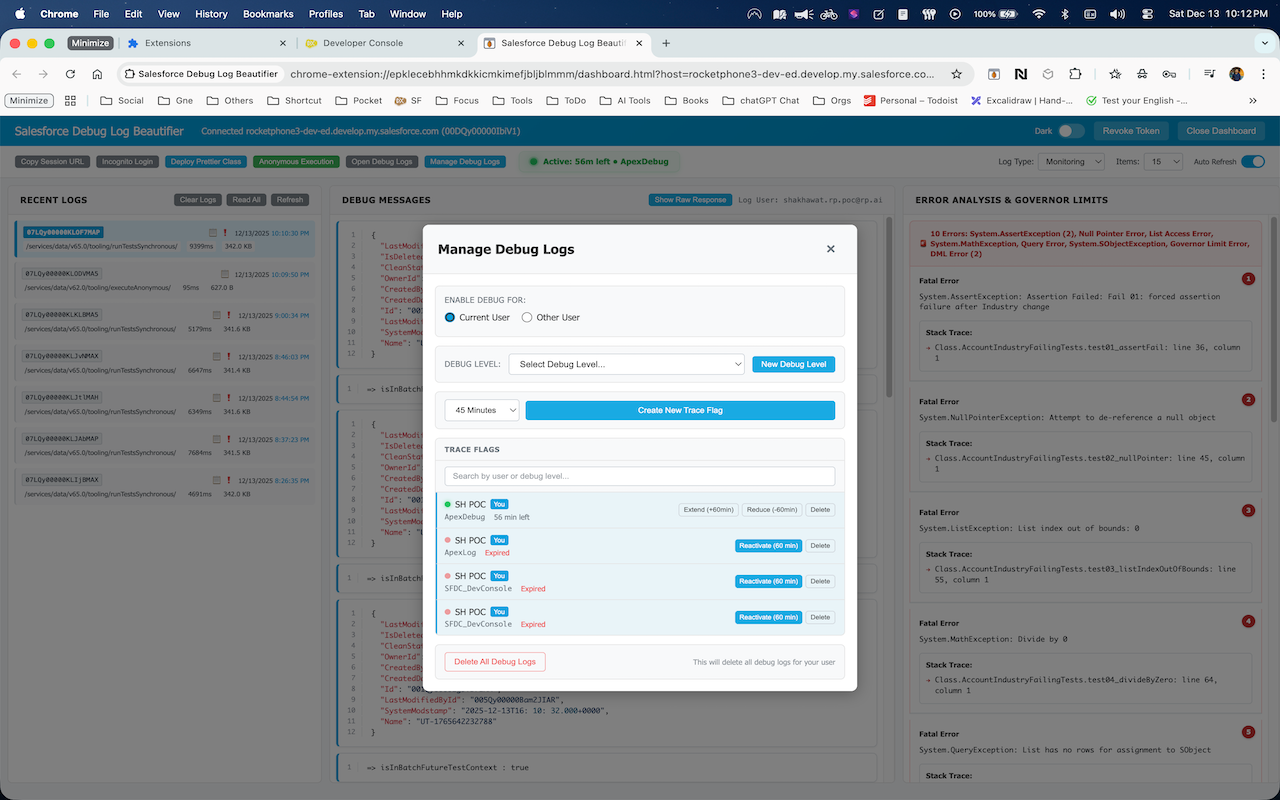
Task: Click the Refresh icon in Recent Logs panel
Action: pyautogui.click(x=289, y=199)
